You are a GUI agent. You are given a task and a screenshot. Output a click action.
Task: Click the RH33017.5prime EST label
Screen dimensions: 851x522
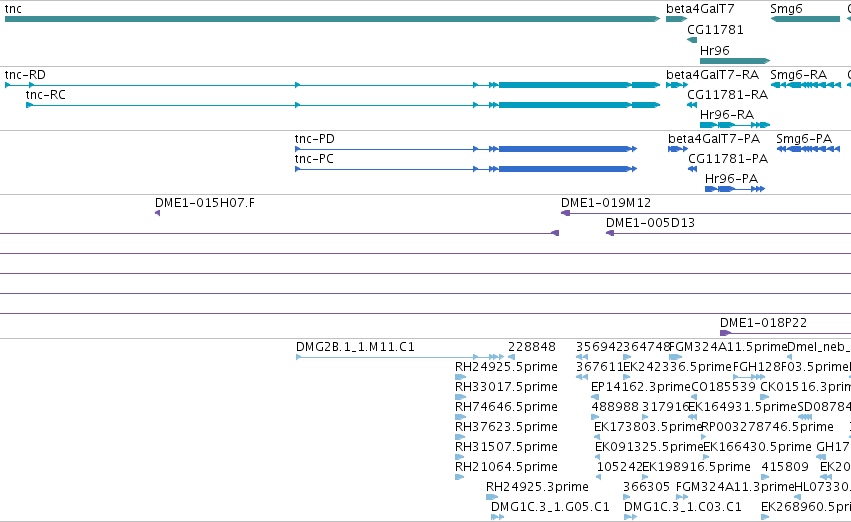506,387
